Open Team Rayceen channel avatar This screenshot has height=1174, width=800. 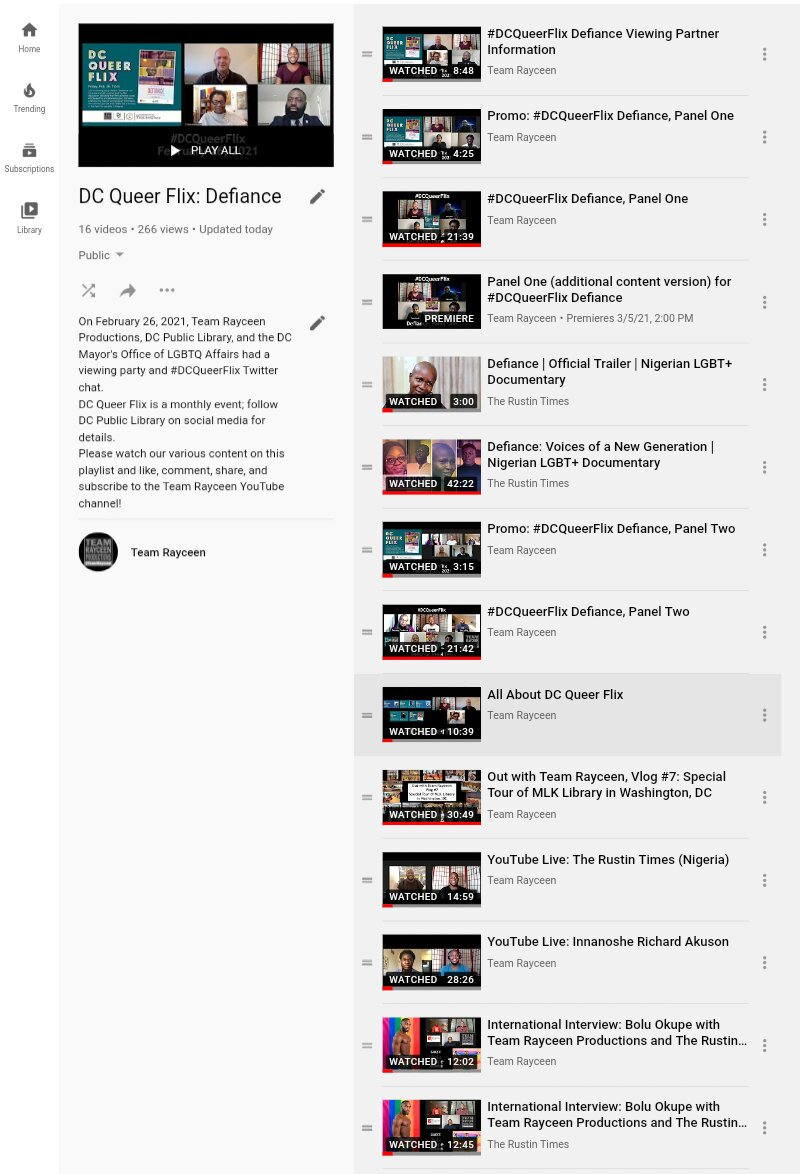click(98, 552)
